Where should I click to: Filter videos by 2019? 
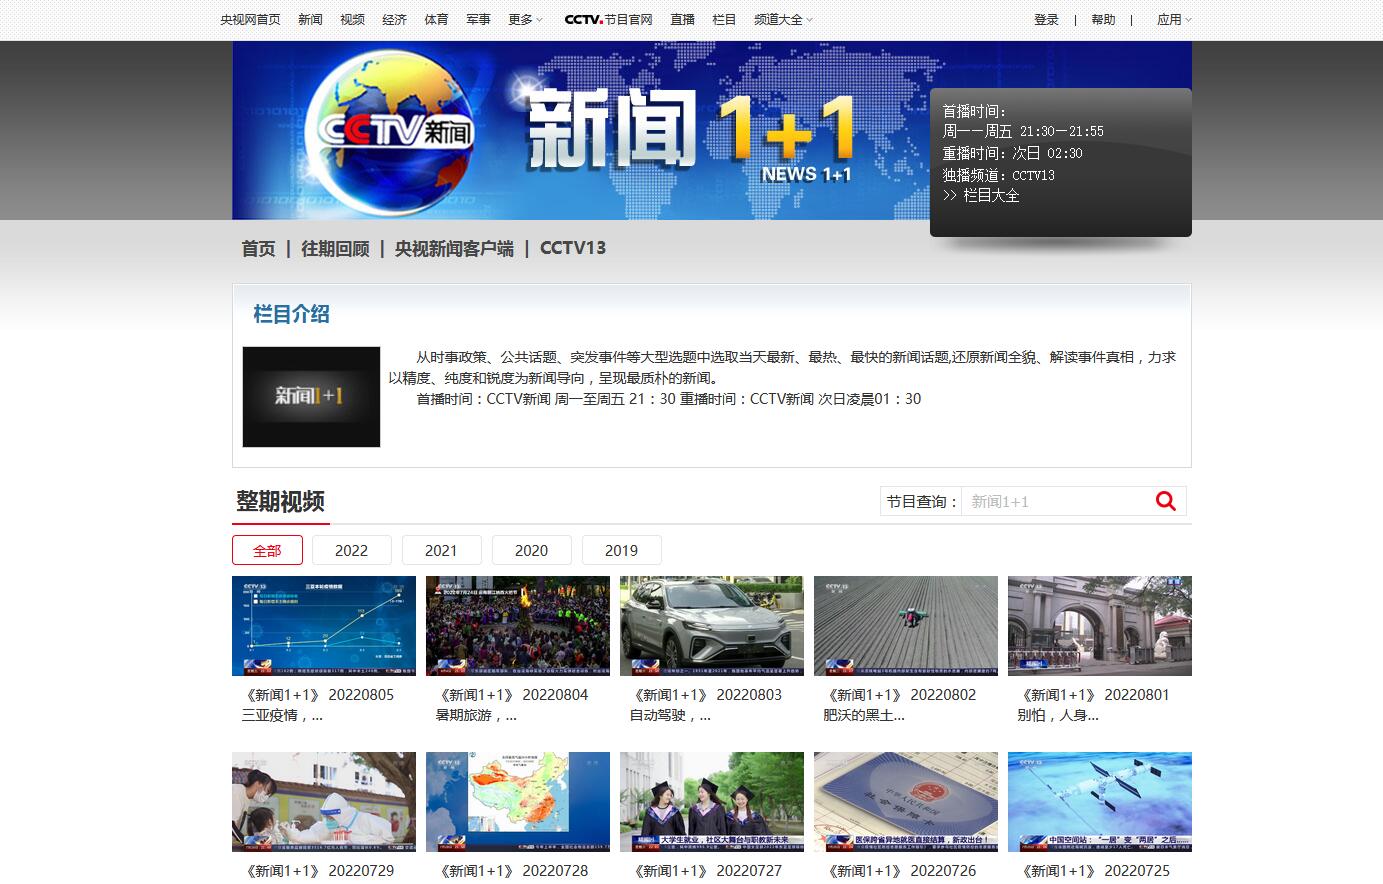tap(622, 550)
